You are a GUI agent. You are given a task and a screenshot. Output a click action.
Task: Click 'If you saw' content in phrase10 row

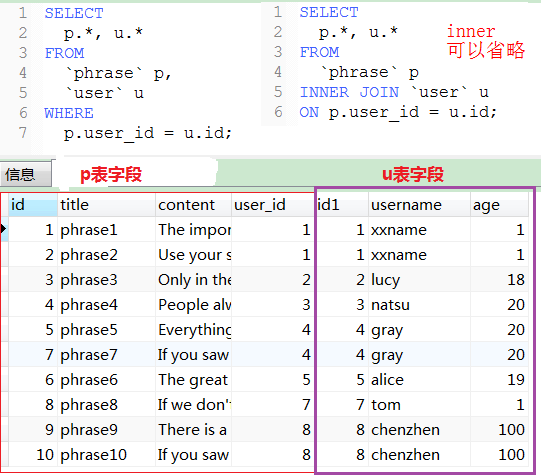click(x=193, y=455)
